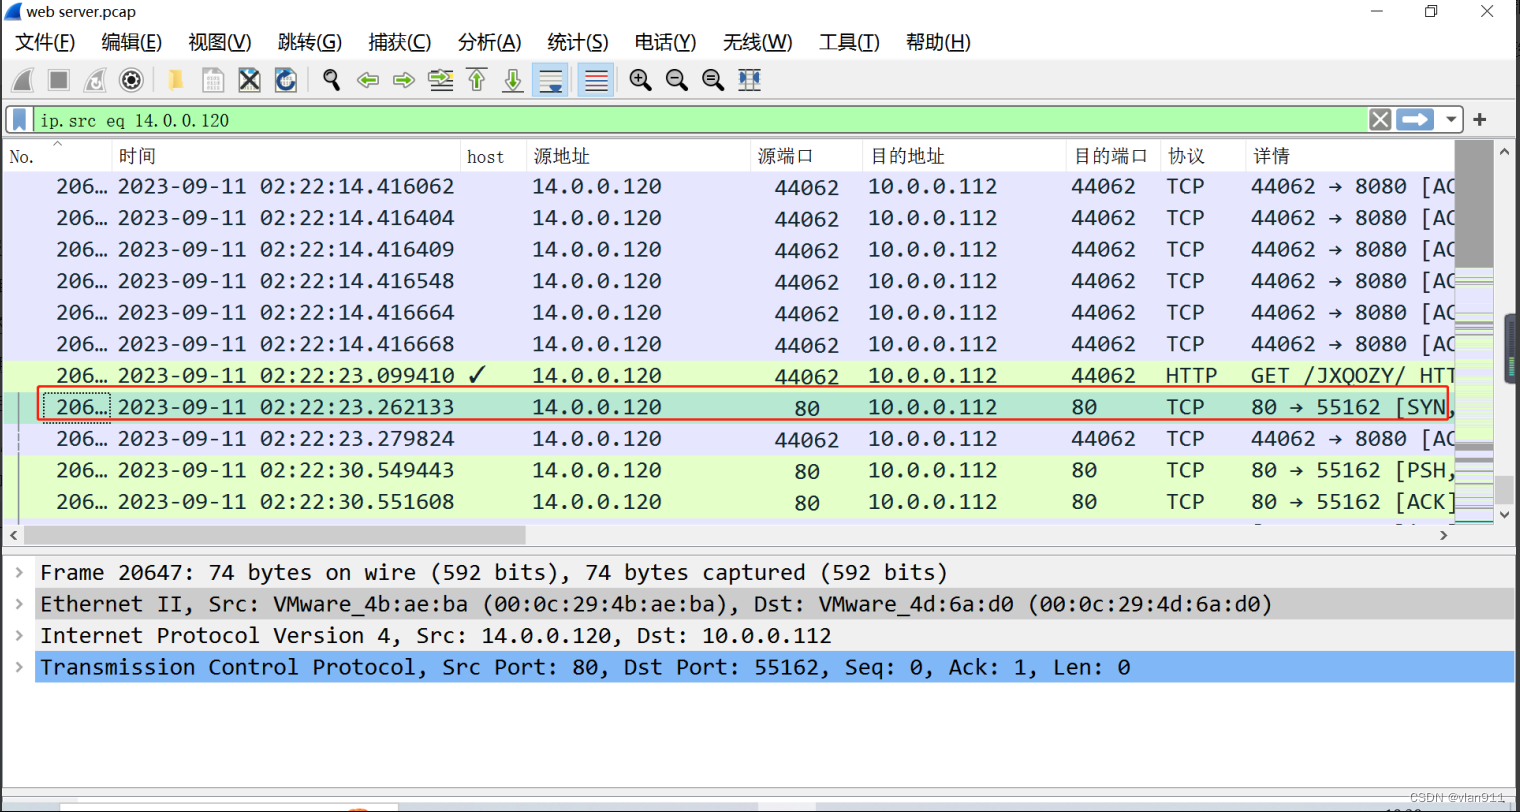The width and height of the screenshot is (1520, 812).
Task: Open the 工具(T) menu
Action: [x=849, y=42]
